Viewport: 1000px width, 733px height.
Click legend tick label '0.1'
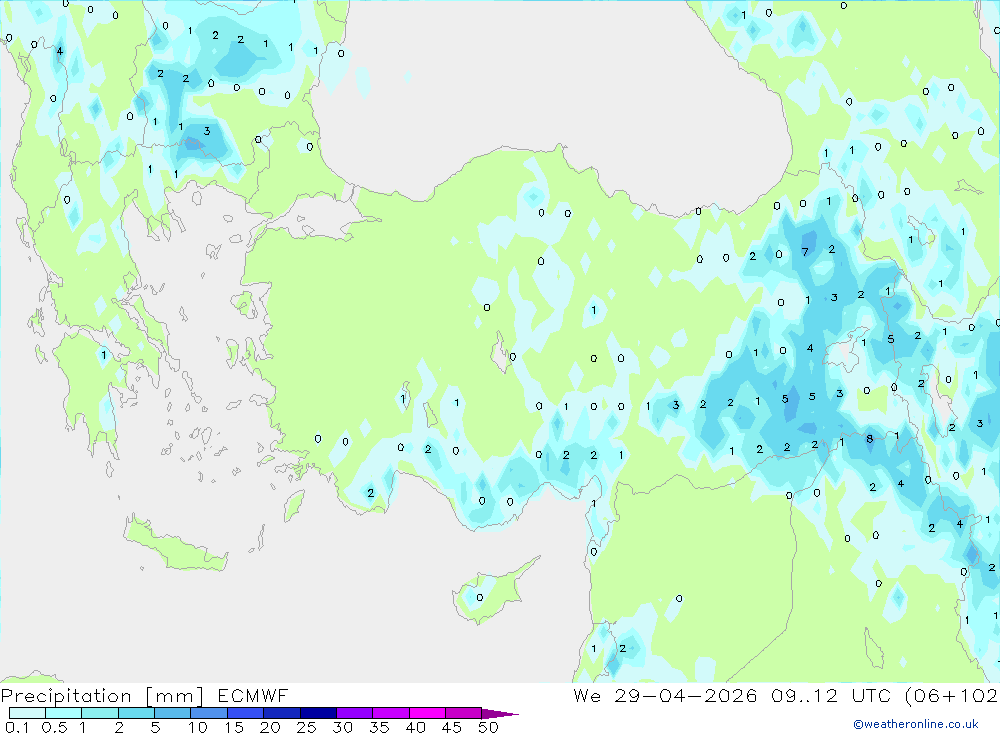[x=17, y=727]
